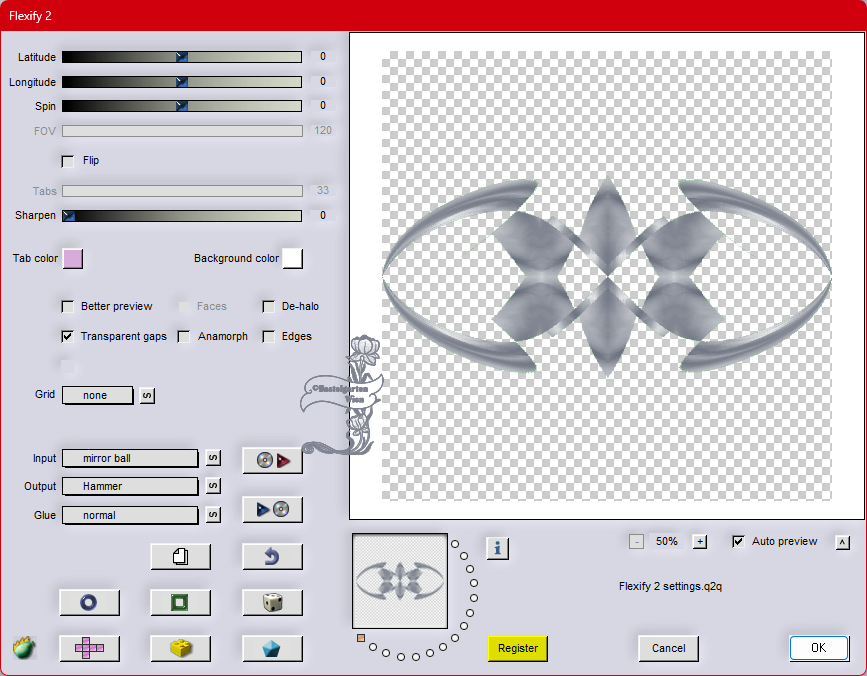The height and width of the screenshot is (676, 867).
Task: Open the info button beside thumbnail
Action: pos(497,548)
